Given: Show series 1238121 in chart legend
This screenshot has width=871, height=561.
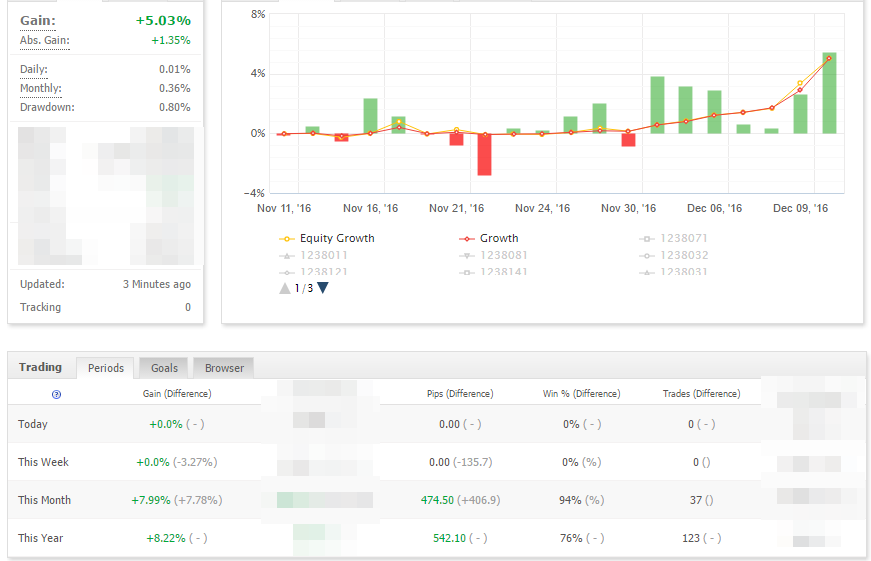Looking at the screenshot, I should [313, 272].
